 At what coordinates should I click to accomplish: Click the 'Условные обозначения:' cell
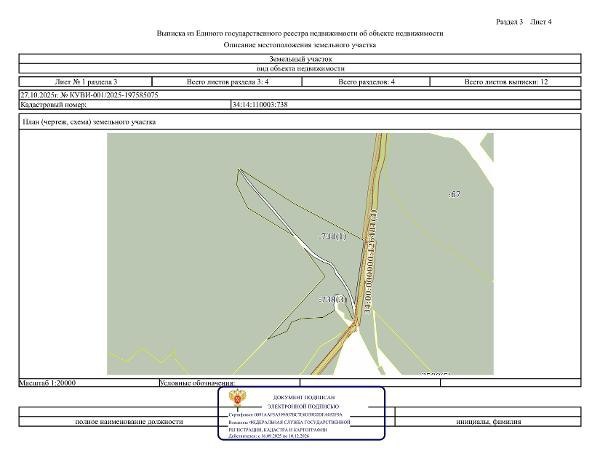pos(230,383)
